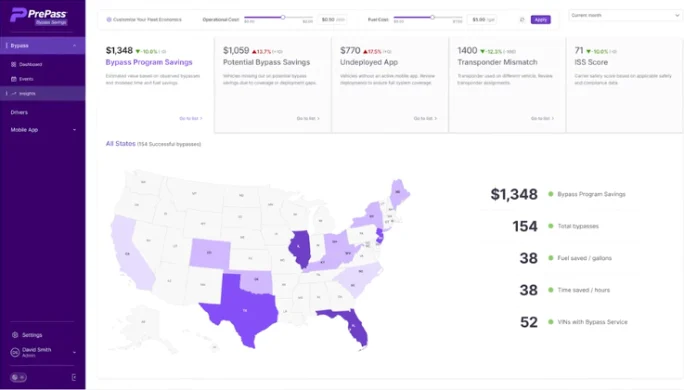Click the green dot beside Time saved / hours
Image resolution: width=684 pixels, height=390 pixels.
click(551, 290)
